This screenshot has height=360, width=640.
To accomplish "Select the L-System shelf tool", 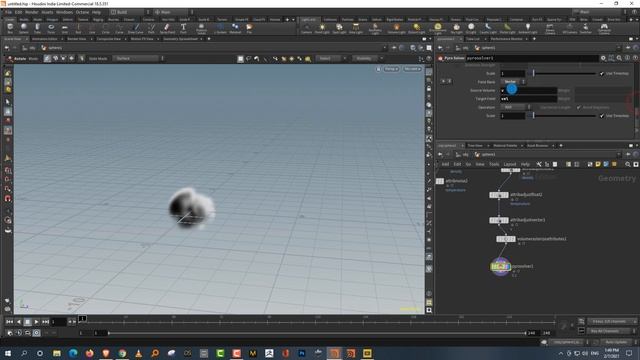I will [220, 28].
